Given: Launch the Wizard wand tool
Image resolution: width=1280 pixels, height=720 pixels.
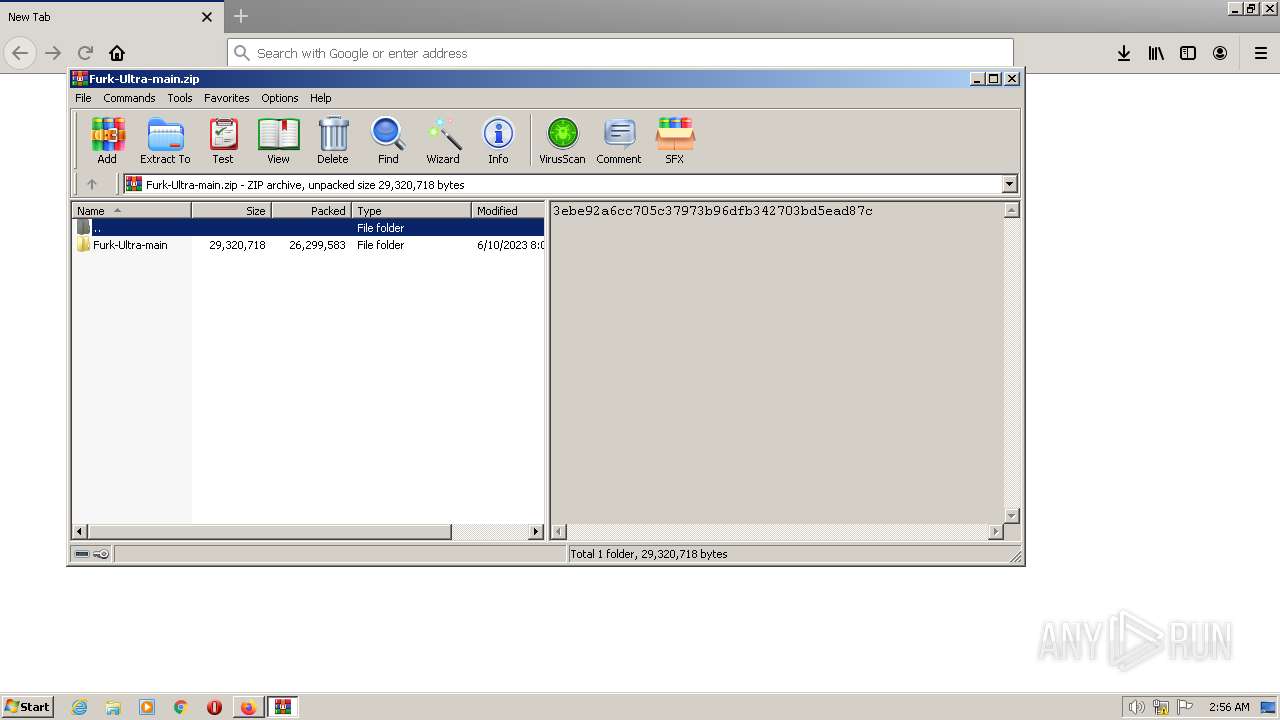Looking at the screenshot, I should pos(443,140).
